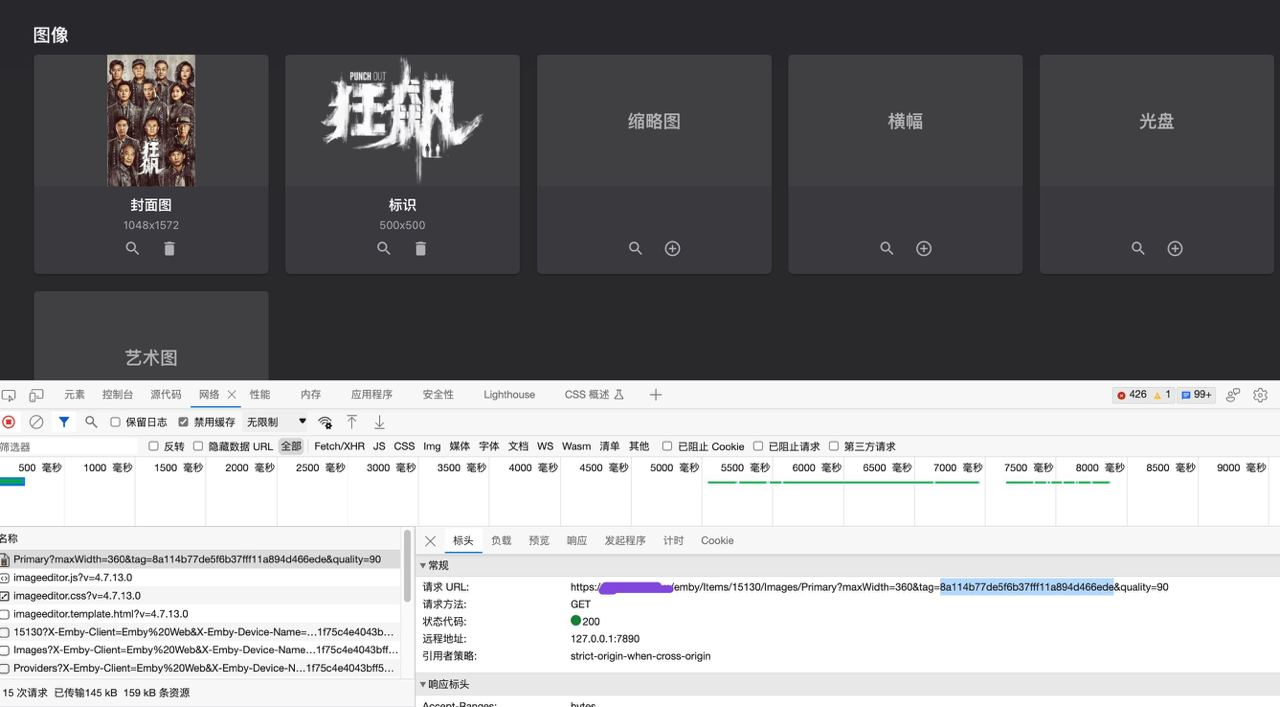Filter requests by Fetch/XHR
This screenshot has height=707, width=1280.
339,446
